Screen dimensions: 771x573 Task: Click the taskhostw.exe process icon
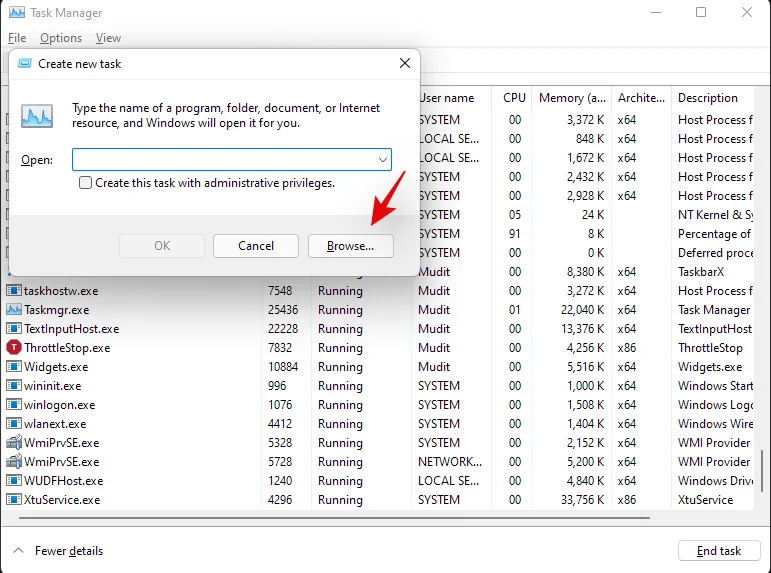[x=14, y=291]
